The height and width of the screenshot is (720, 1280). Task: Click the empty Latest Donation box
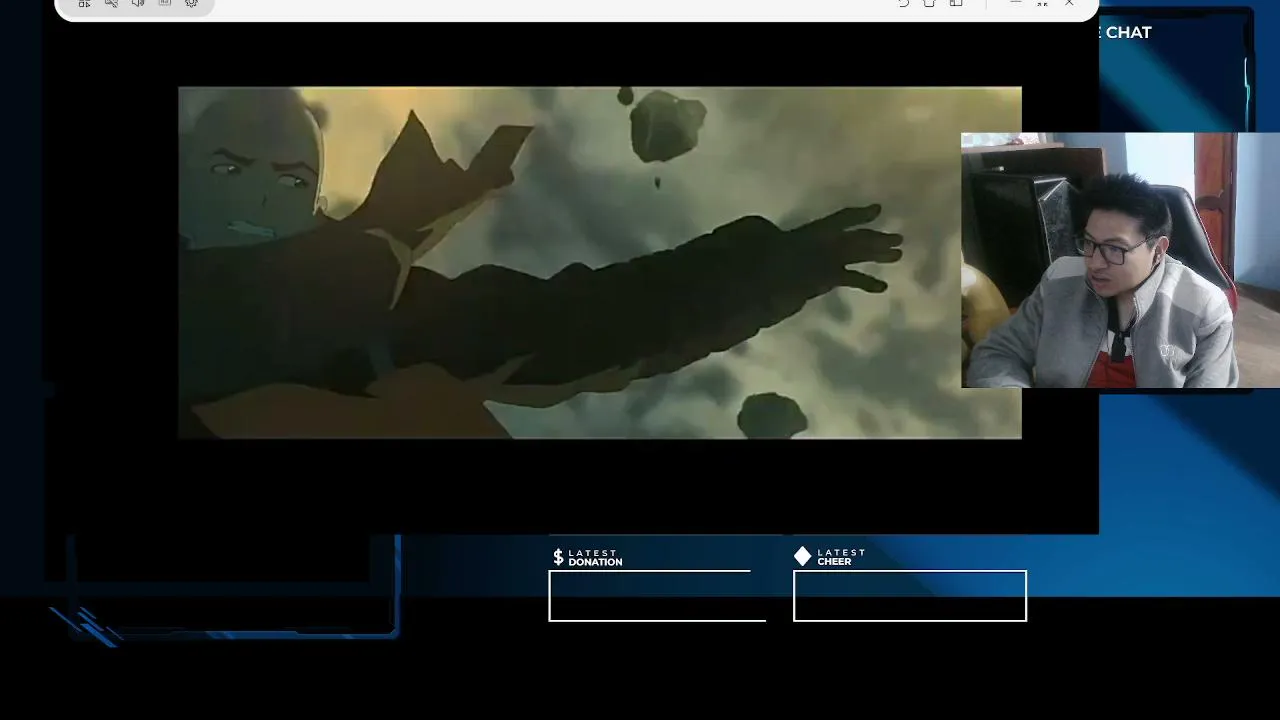click(x=657, y=596)
